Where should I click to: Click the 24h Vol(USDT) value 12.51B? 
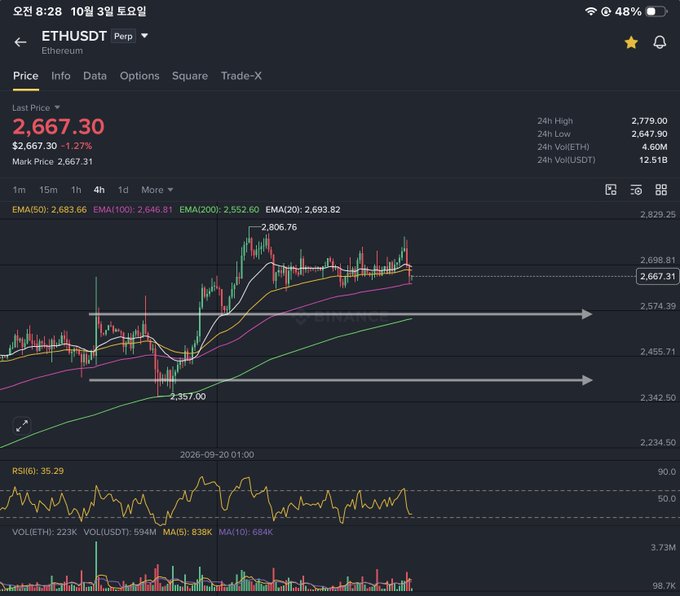pyautogui.click(x=653, y=160)
